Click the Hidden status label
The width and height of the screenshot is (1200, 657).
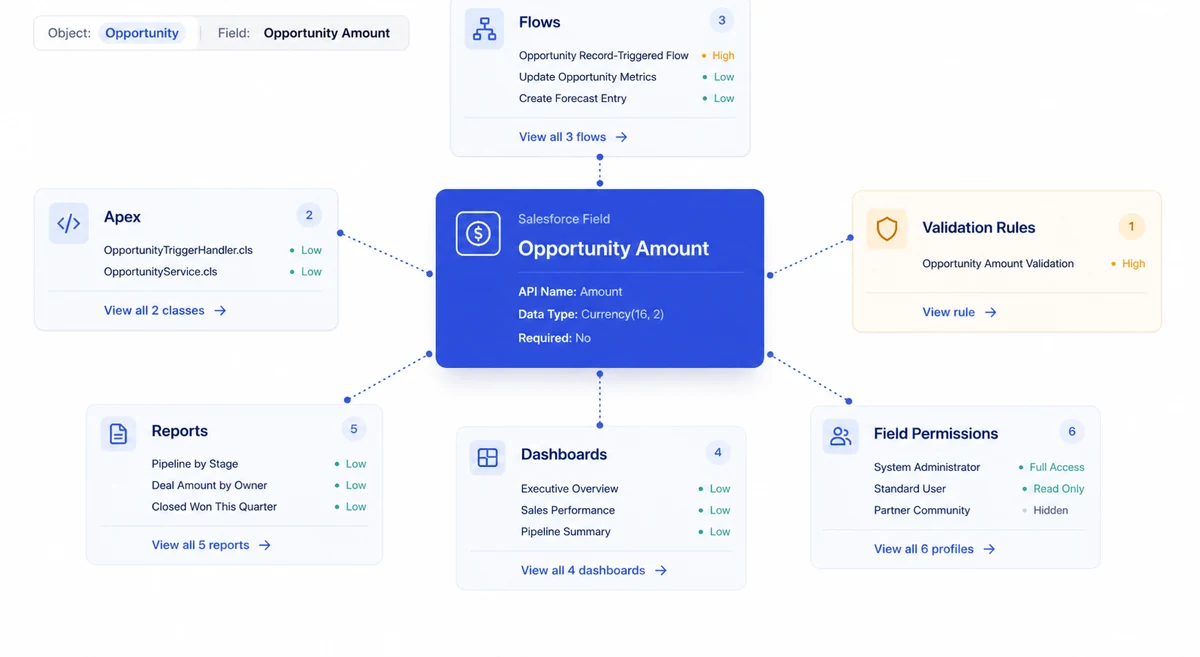tap(1051, 510)
